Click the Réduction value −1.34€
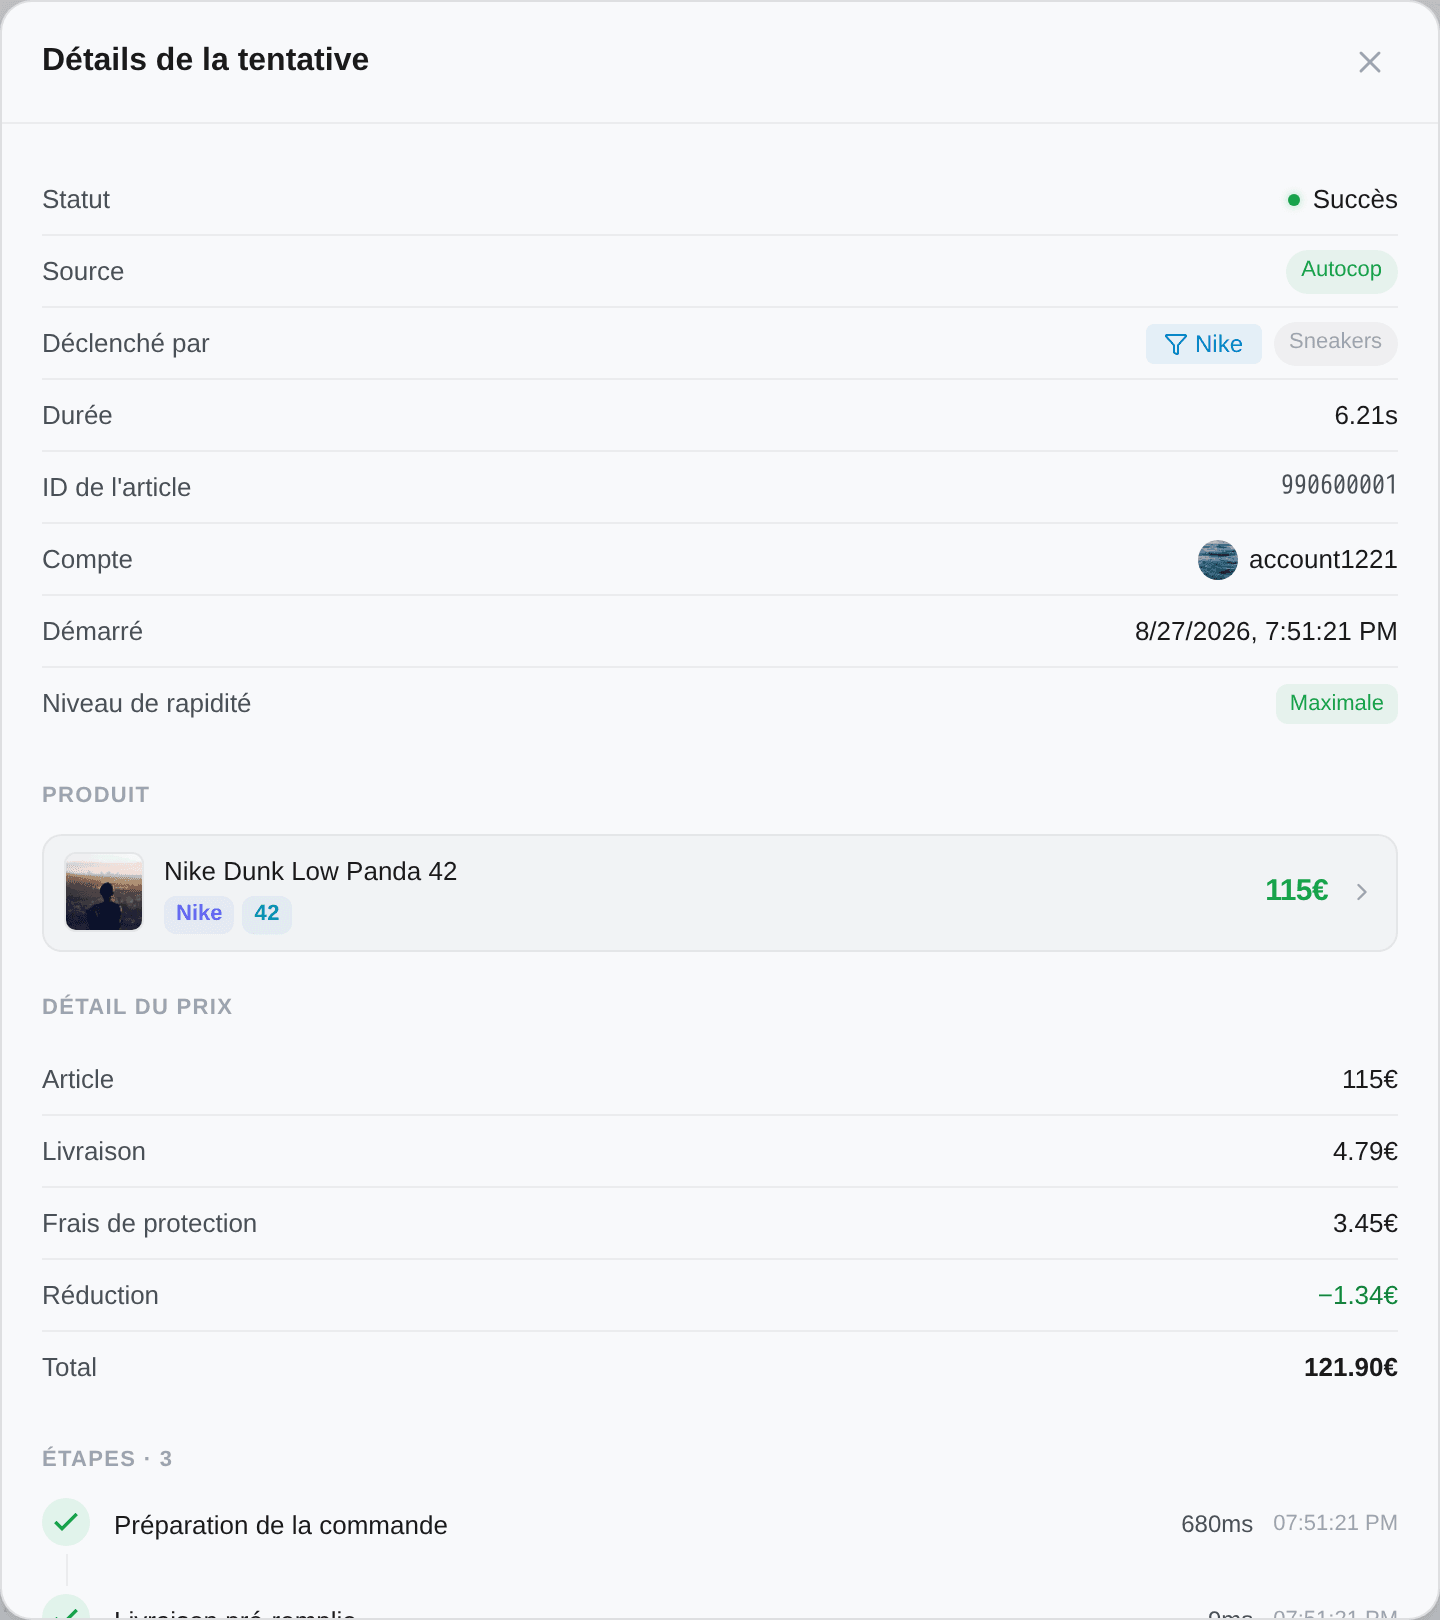Screen dimensions: 1440x1620 pos(1357,1296)
